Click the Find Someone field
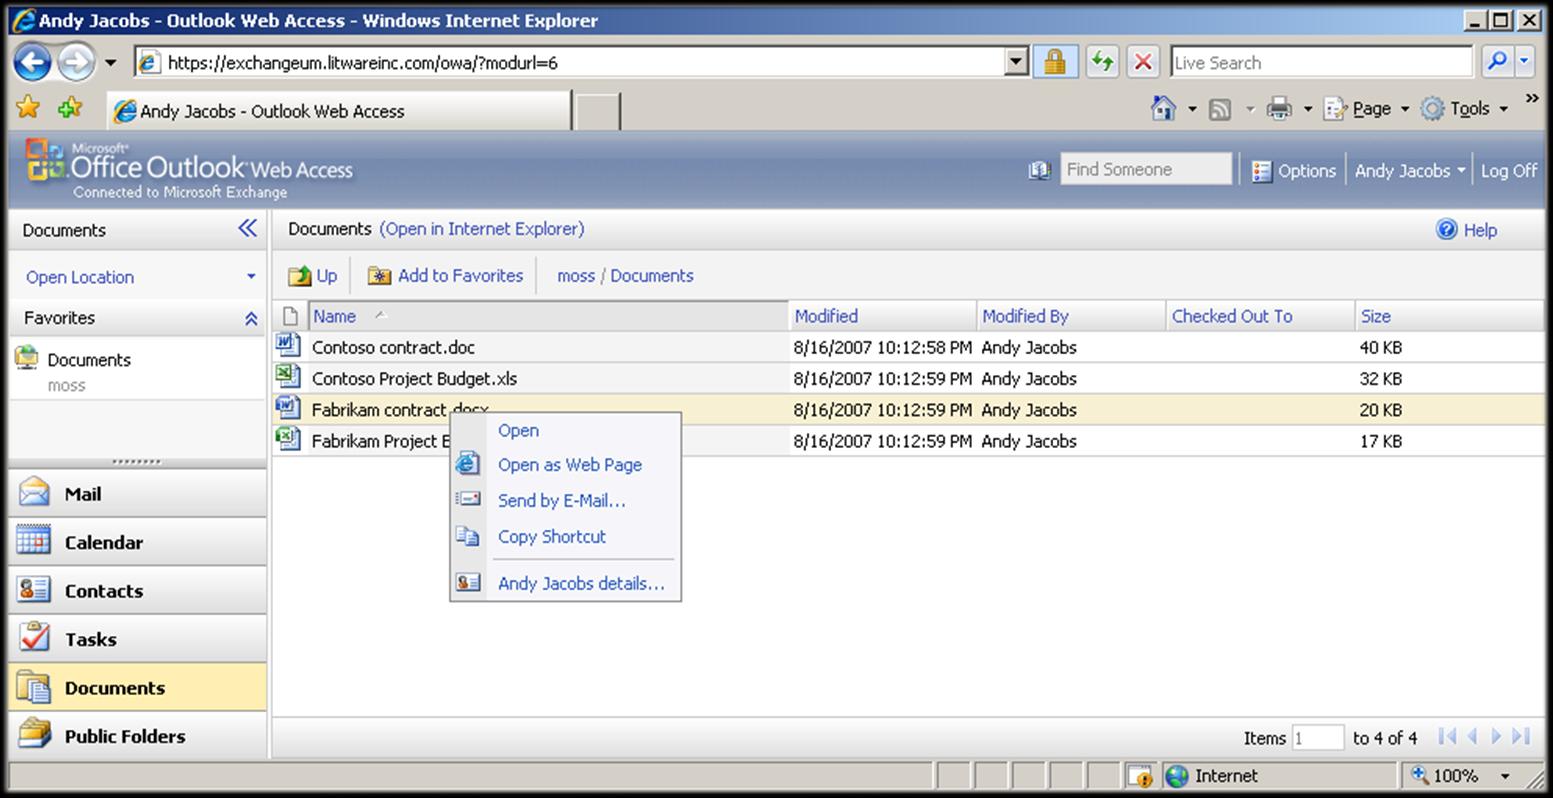 tap(1146, 169)
